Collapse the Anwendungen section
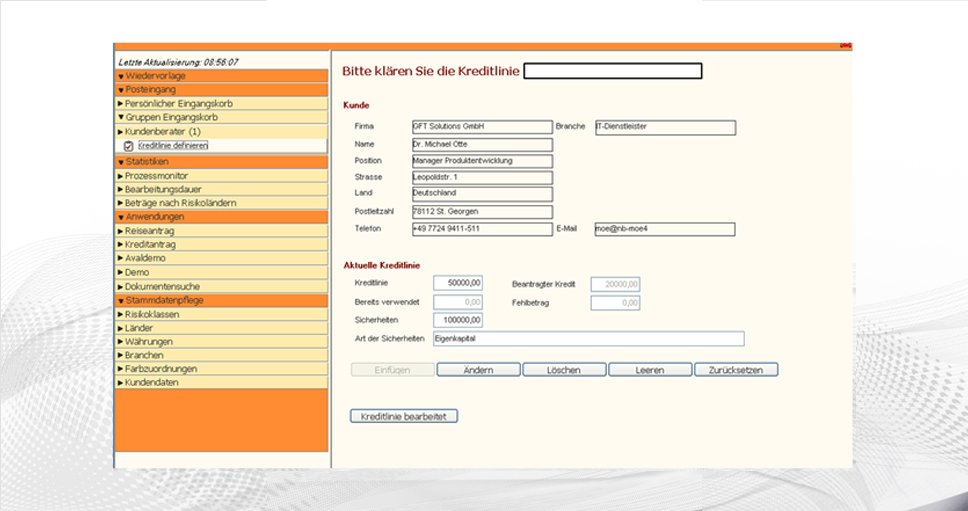This screenshot has height=511, width=968. [221, 217]
